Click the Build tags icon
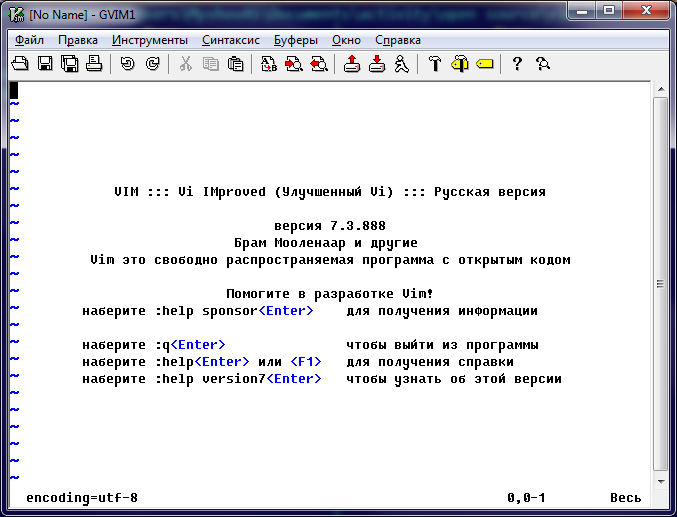677x517 pixels. coord(460,64)
